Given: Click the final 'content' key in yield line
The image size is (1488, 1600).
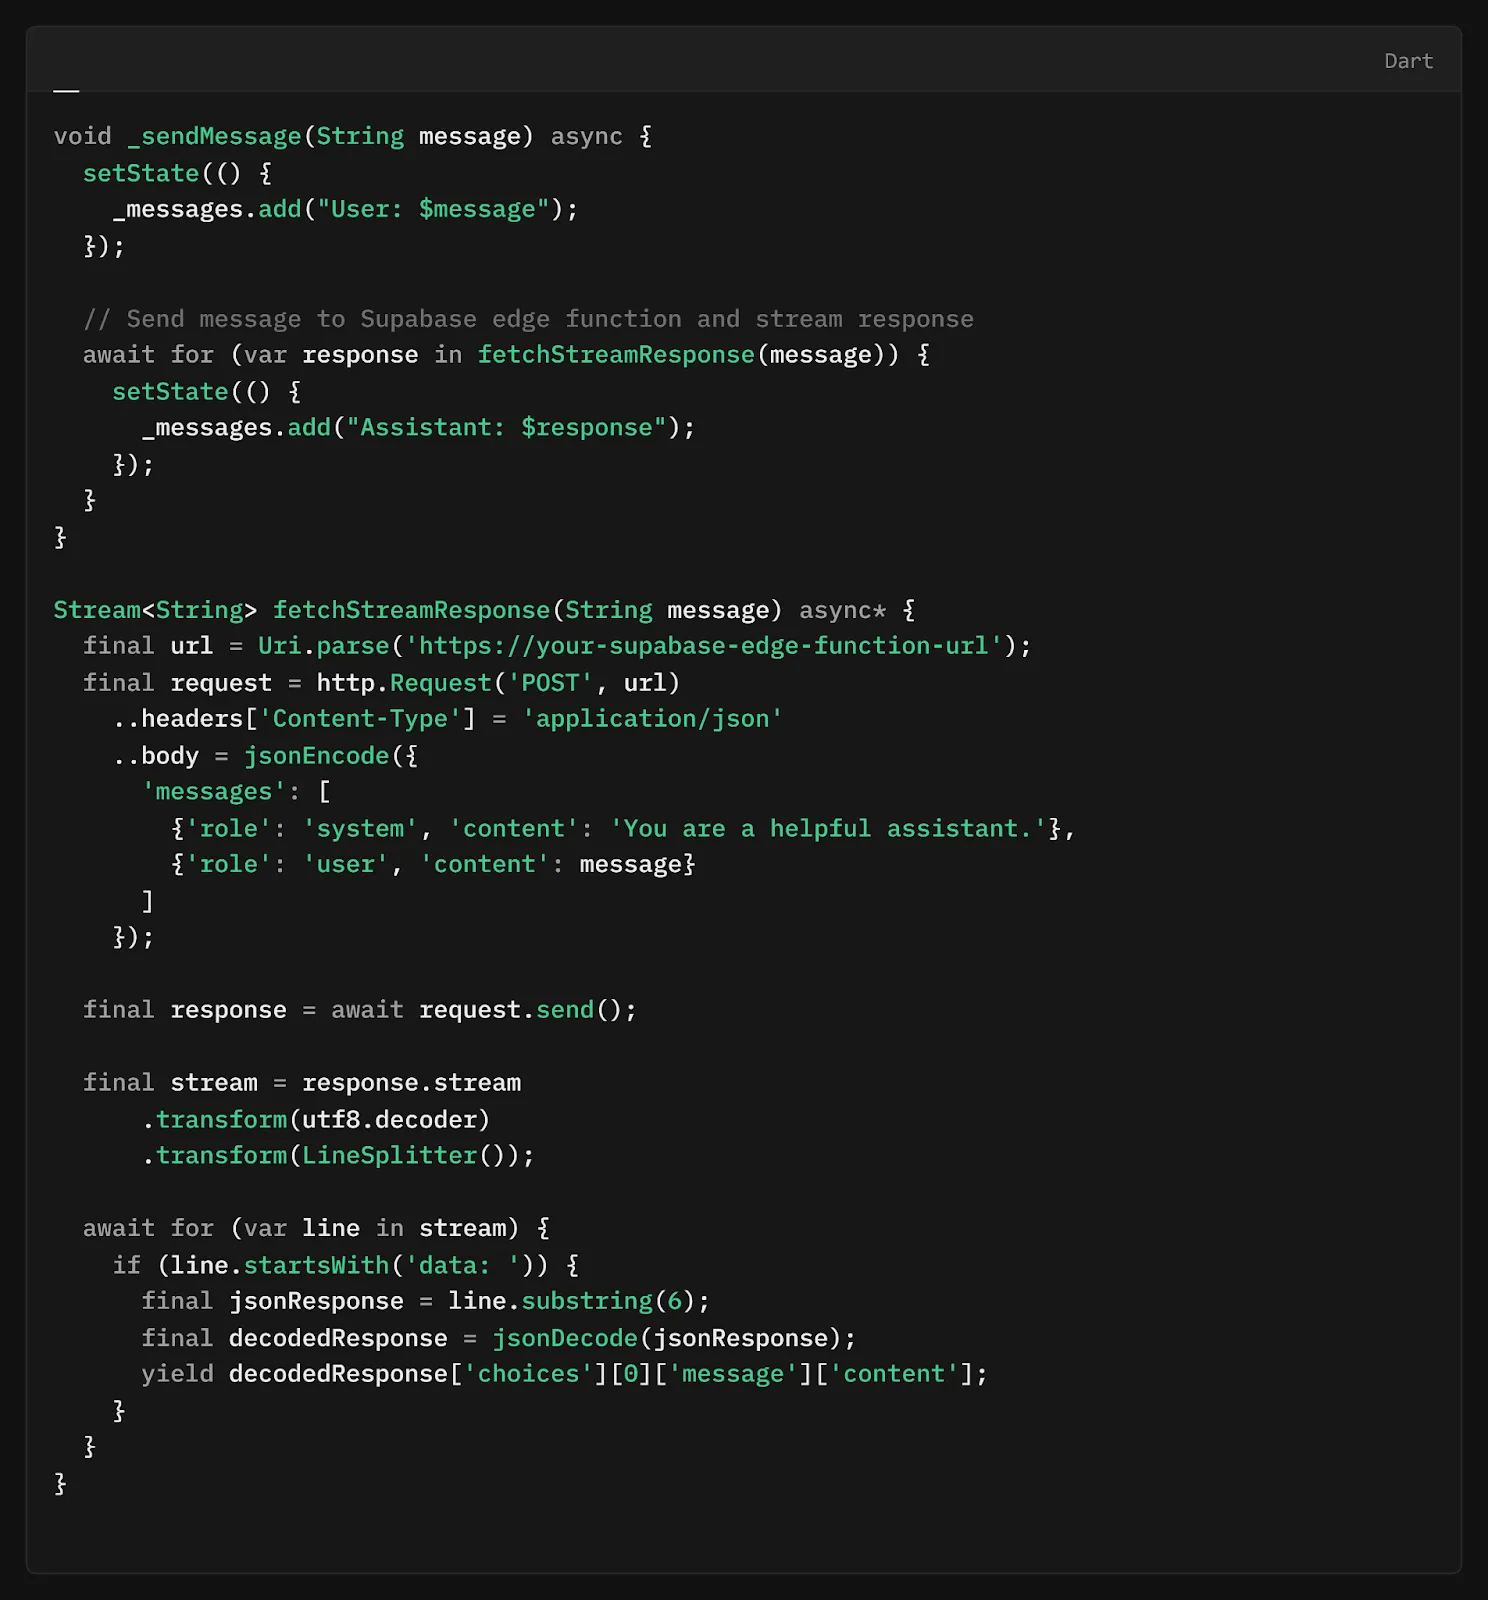Looking at the screenshot, I should point(893,1374).
